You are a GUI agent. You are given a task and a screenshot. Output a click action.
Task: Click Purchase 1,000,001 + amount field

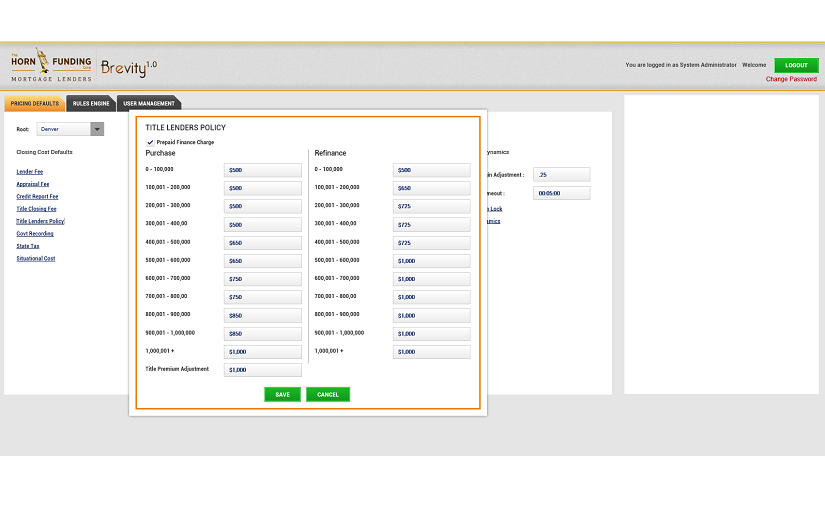tap(263, 352)
